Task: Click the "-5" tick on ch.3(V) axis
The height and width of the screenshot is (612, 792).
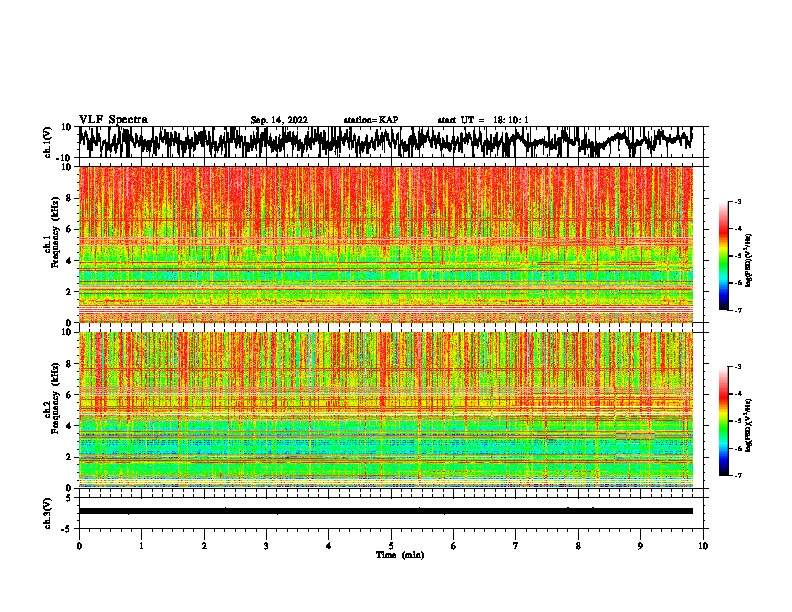Action: click(x=67, y=529)
